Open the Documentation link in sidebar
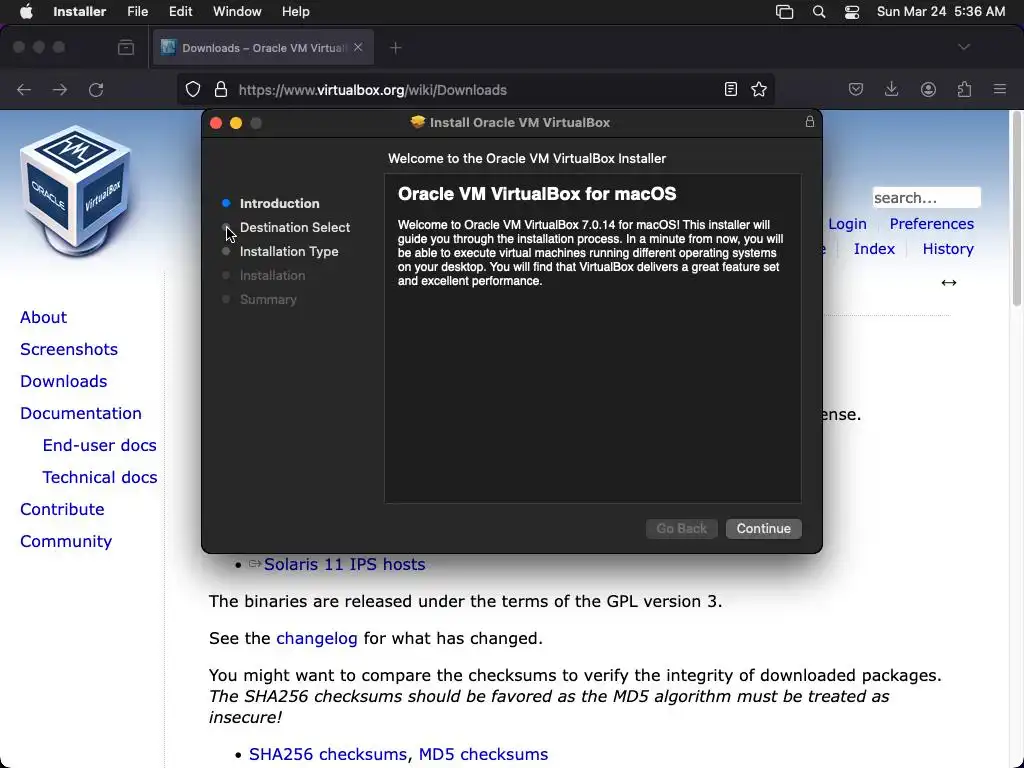 (x=80, y=413)
